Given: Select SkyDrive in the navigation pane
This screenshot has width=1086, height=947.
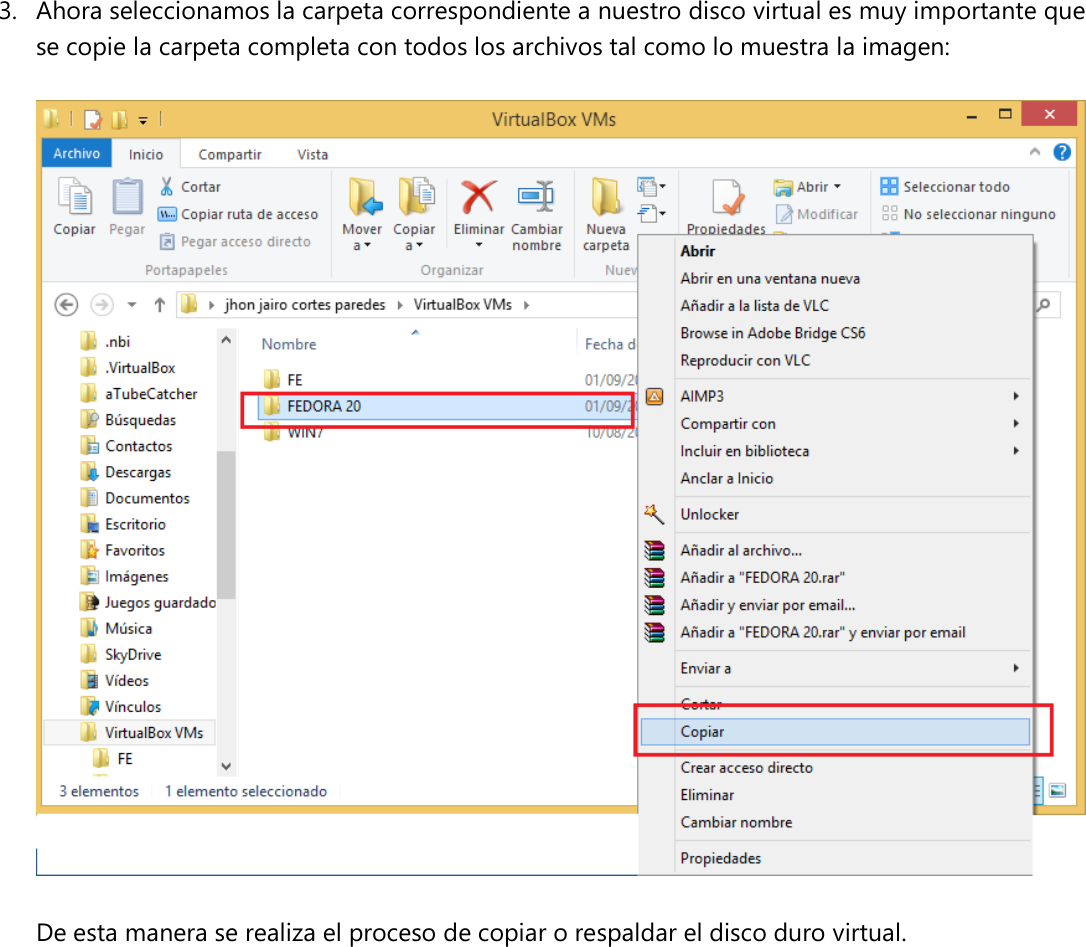Looking at the screenshot, I should coord(121,655).
